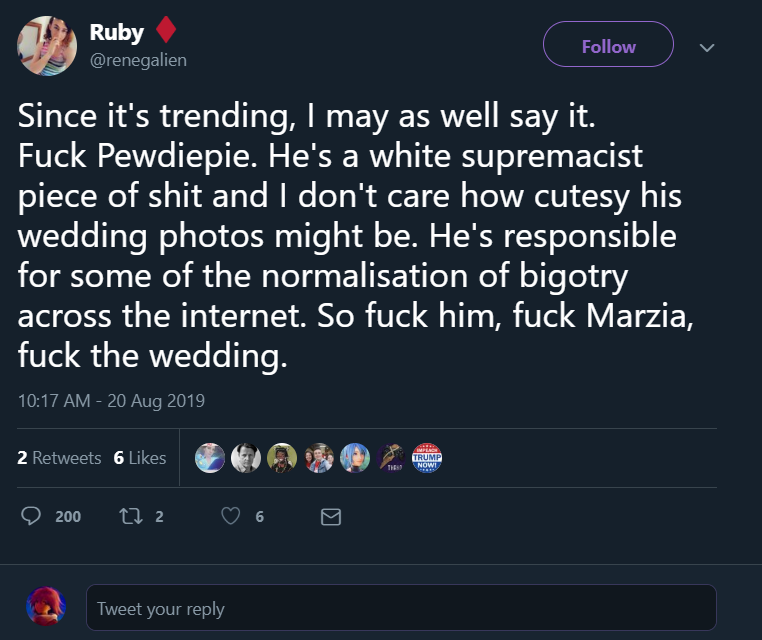Screen dimensions: 762x640
Task: Open the black-and-white man liker avatar
Action: click(x=245, y=458)
